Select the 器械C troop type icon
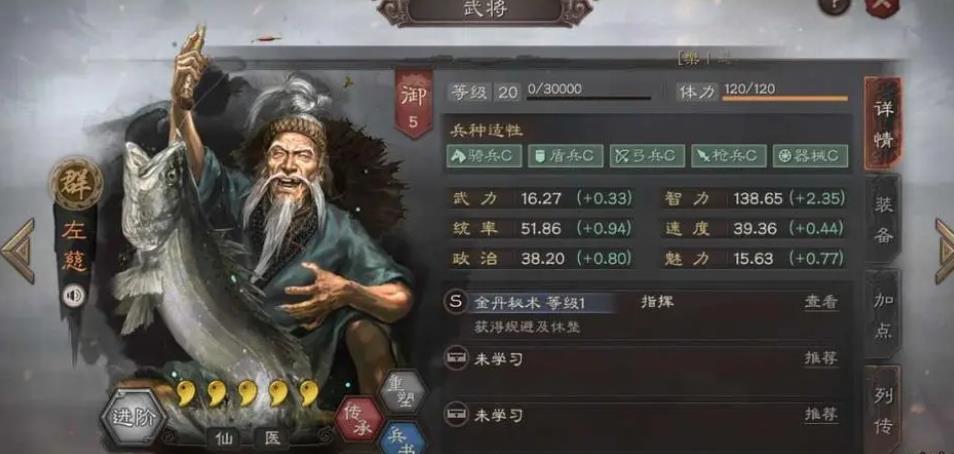The width and height of the screenshot is (954, 454). pos(810,156)
